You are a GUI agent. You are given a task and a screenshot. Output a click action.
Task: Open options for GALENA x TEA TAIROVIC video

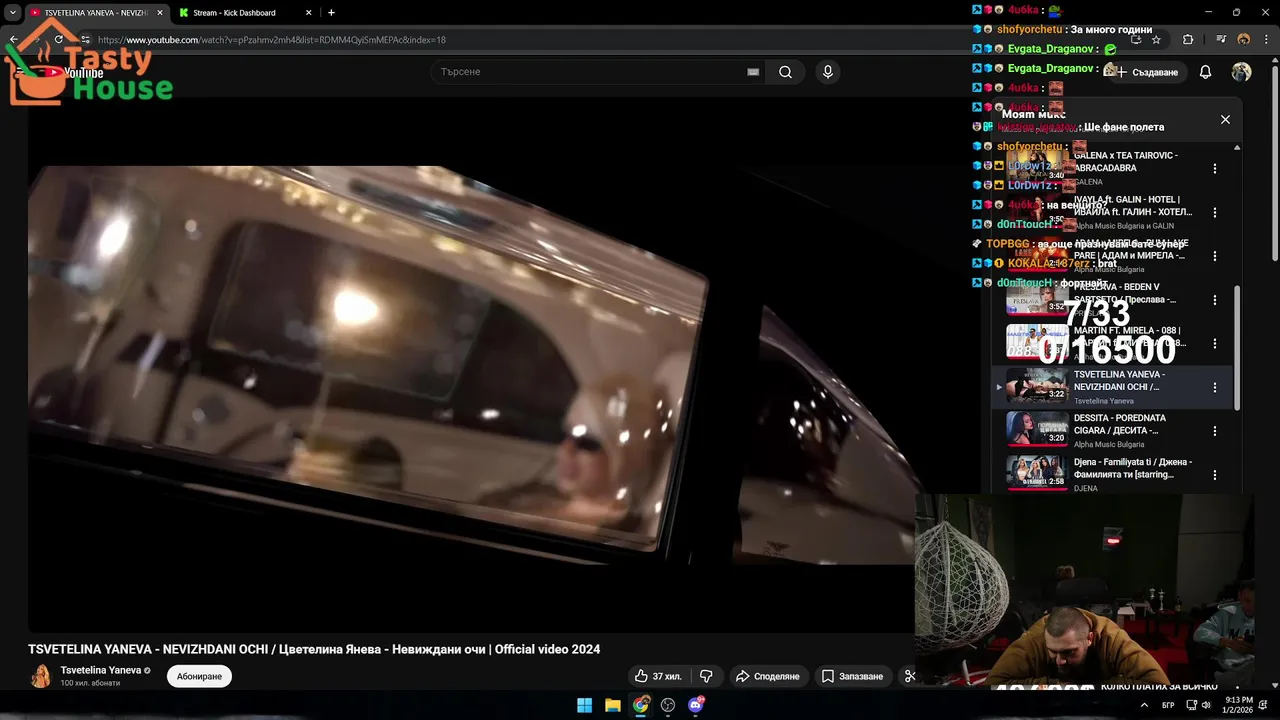pyautogui.click(x=1215, y=169)
